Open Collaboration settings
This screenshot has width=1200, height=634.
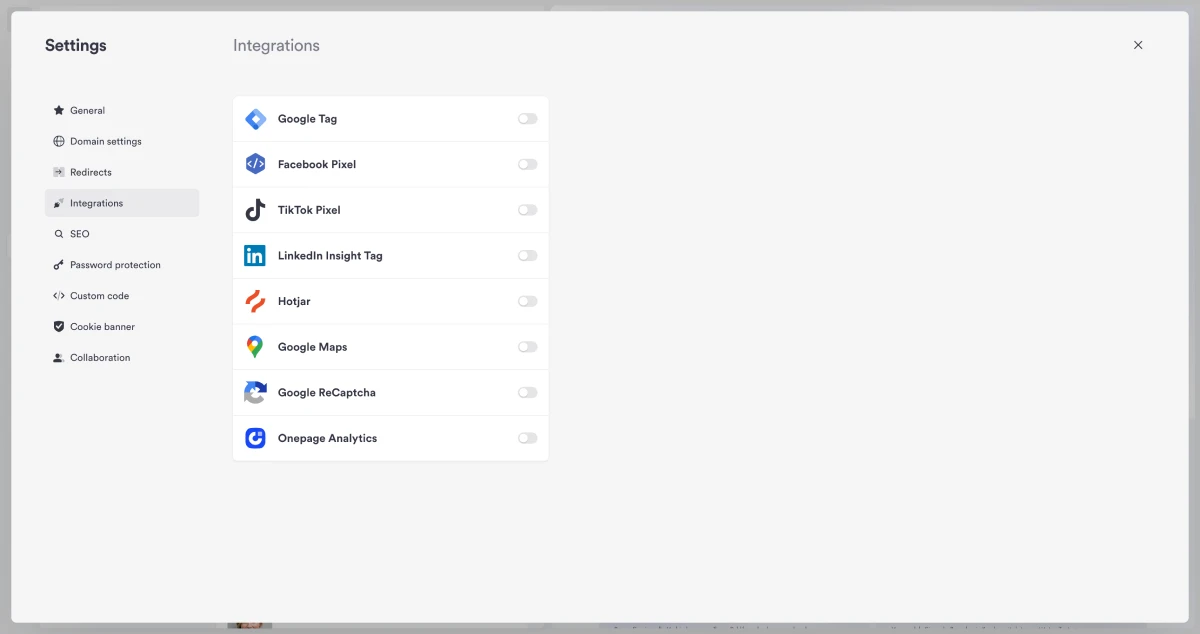[122, 358]
